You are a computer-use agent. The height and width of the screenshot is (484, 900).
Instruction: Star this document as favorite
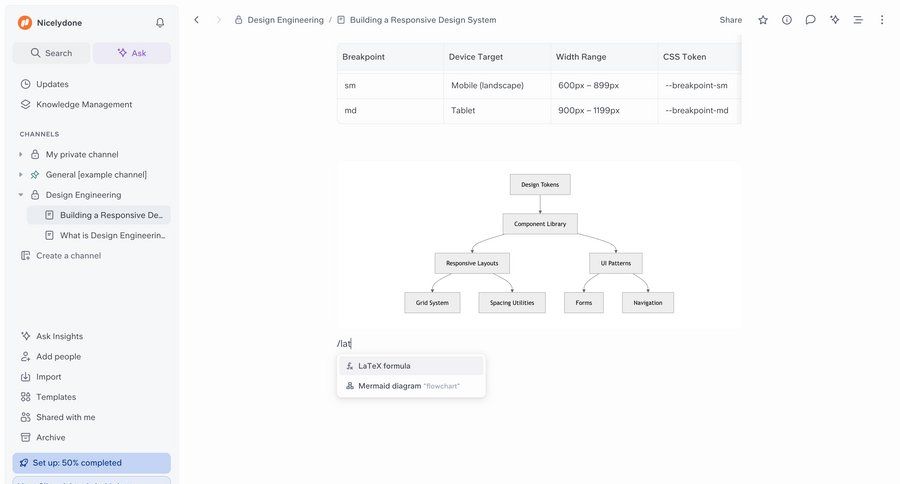763,20
